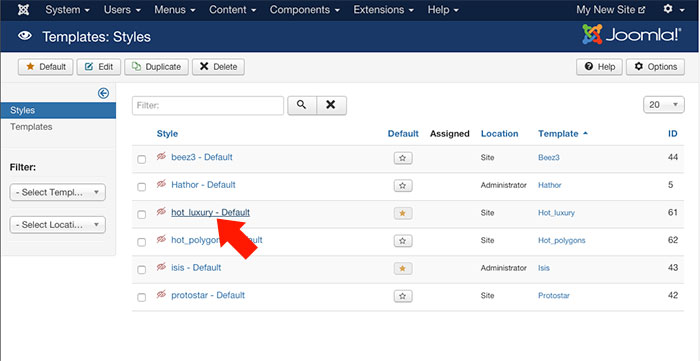
Task: Click the preview eye icon beside isis - Default
Action: [162, 267]
